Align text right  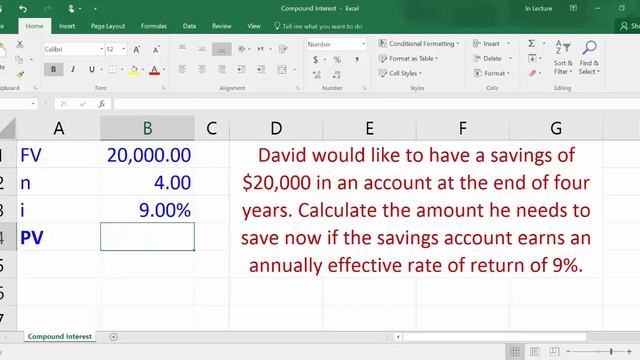pyautogui.click(x=222, y=69)
